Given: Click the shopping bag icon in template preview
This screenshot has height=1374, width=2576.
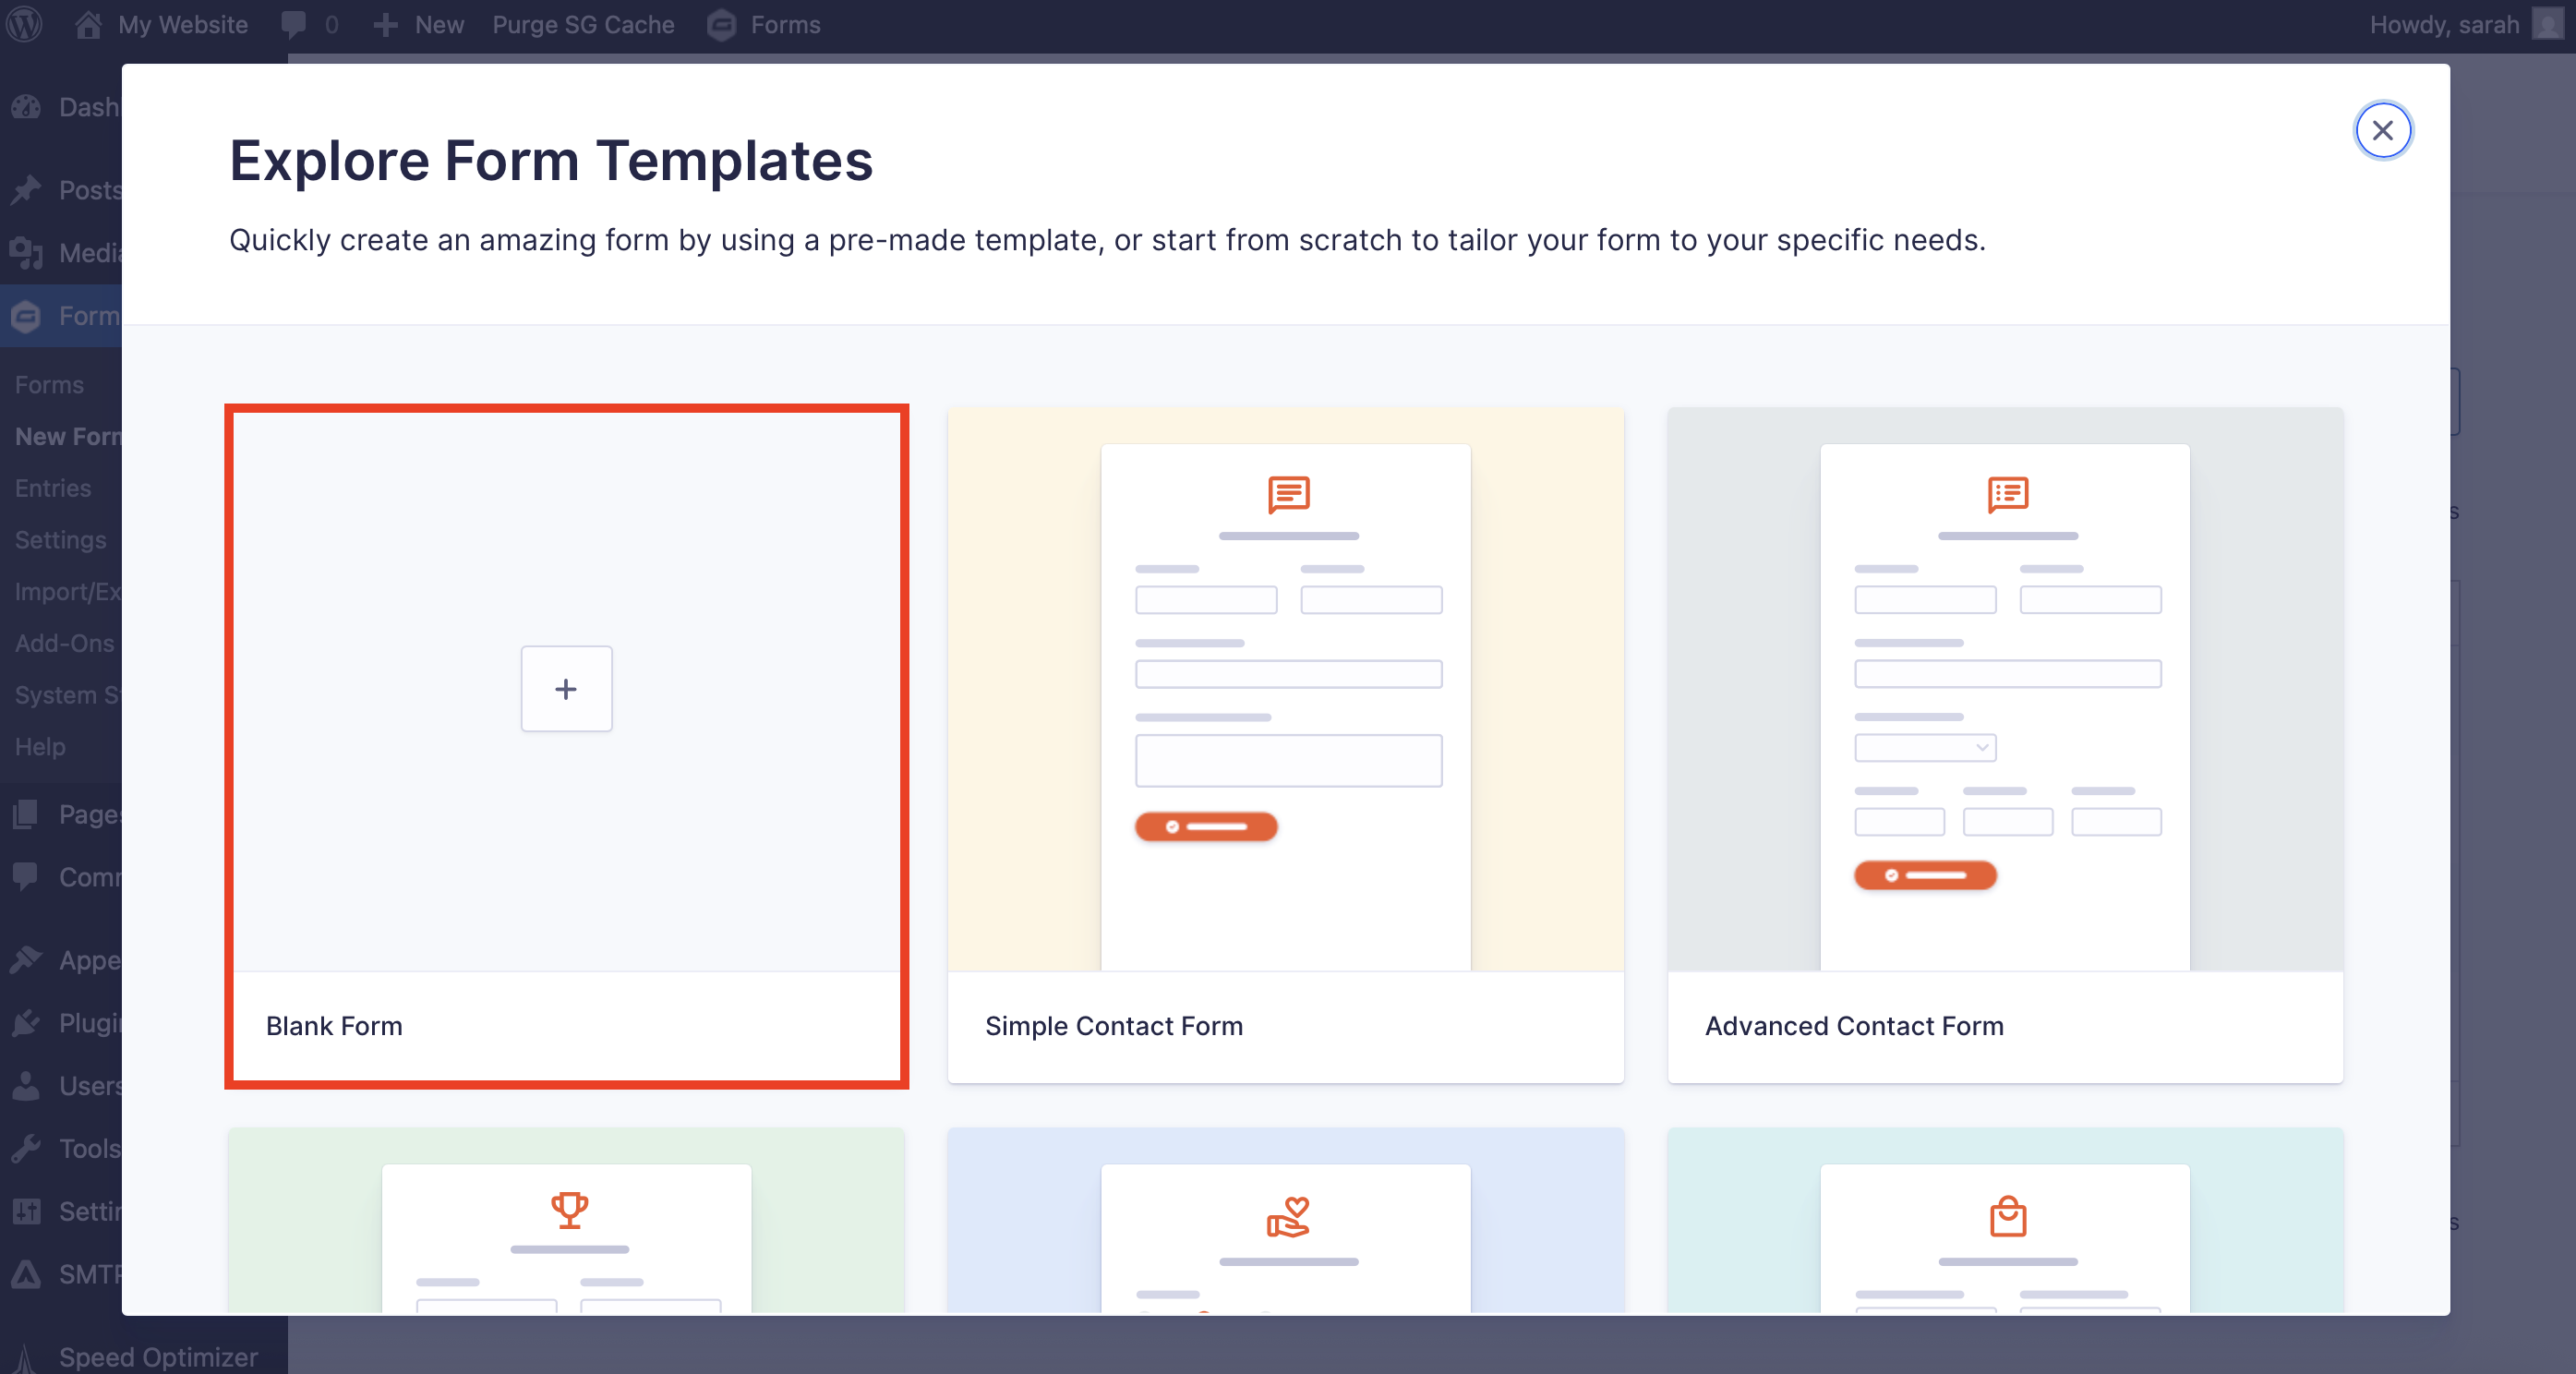Looking at the screenshot, I should (x=2008, y=1217).
